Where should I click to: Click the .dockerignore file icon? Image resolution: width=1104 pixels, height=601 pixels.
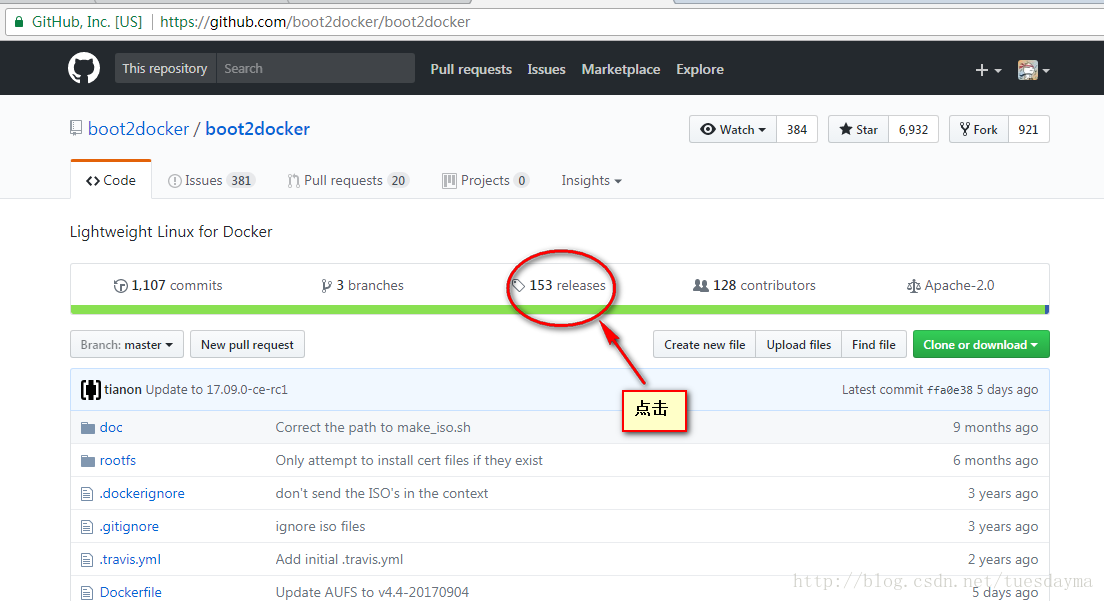click(87, 493)
